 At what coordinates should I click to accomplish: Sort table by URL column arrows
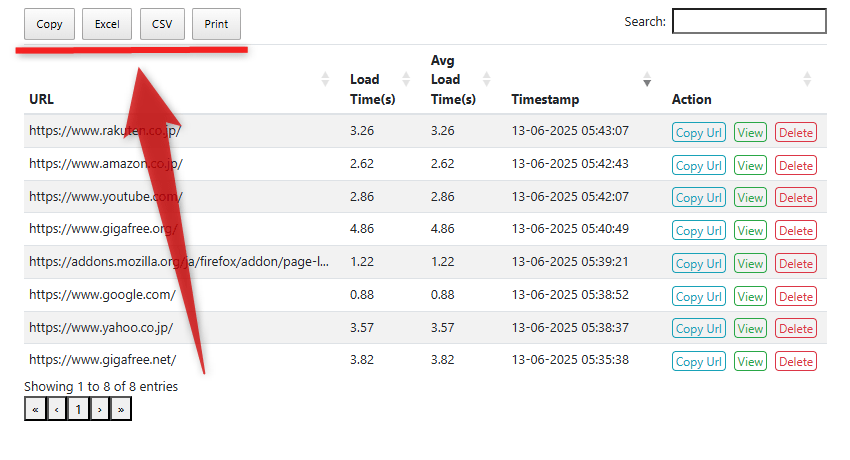(325, 79)
